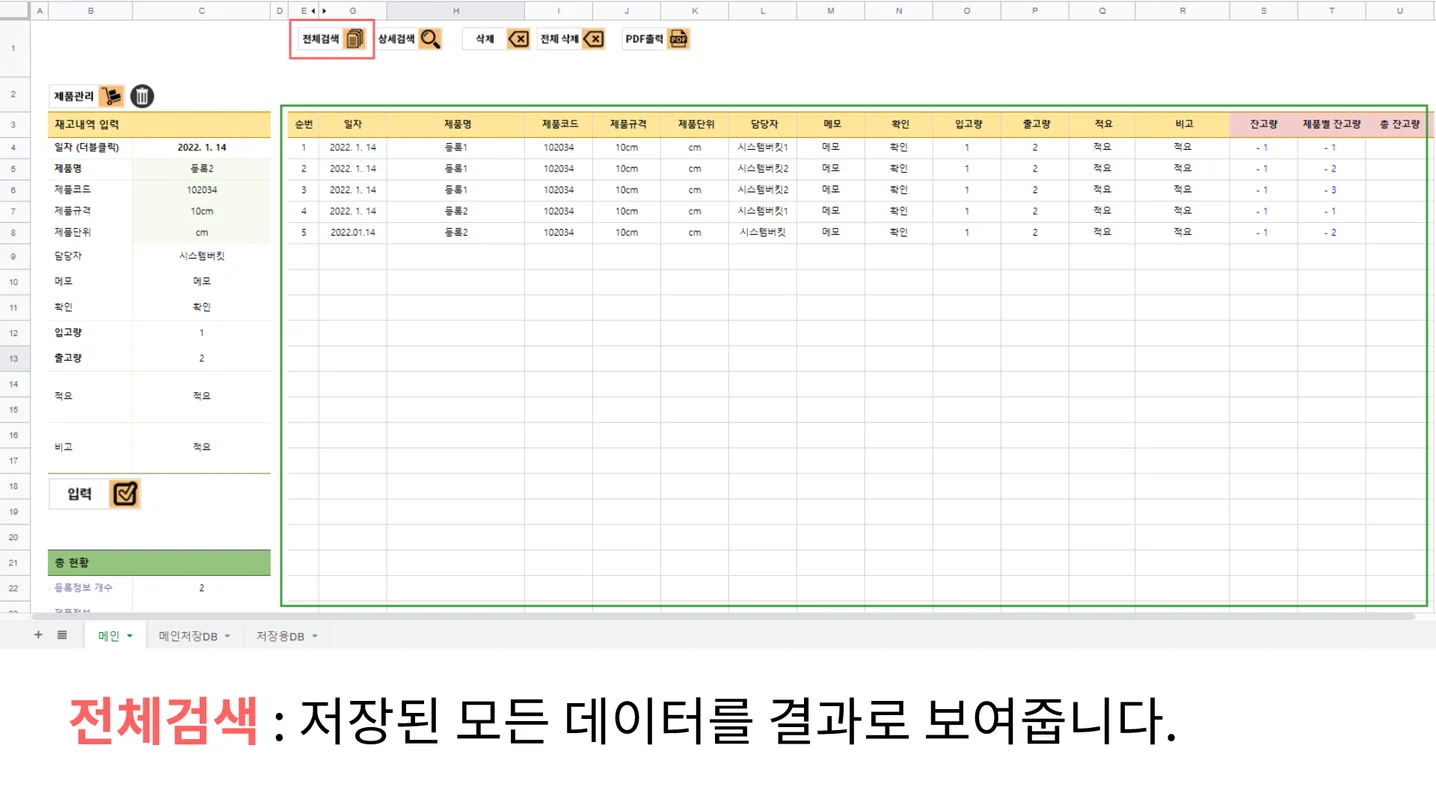Click the horizontal scrollbar below the sheet

coord(724,616)
